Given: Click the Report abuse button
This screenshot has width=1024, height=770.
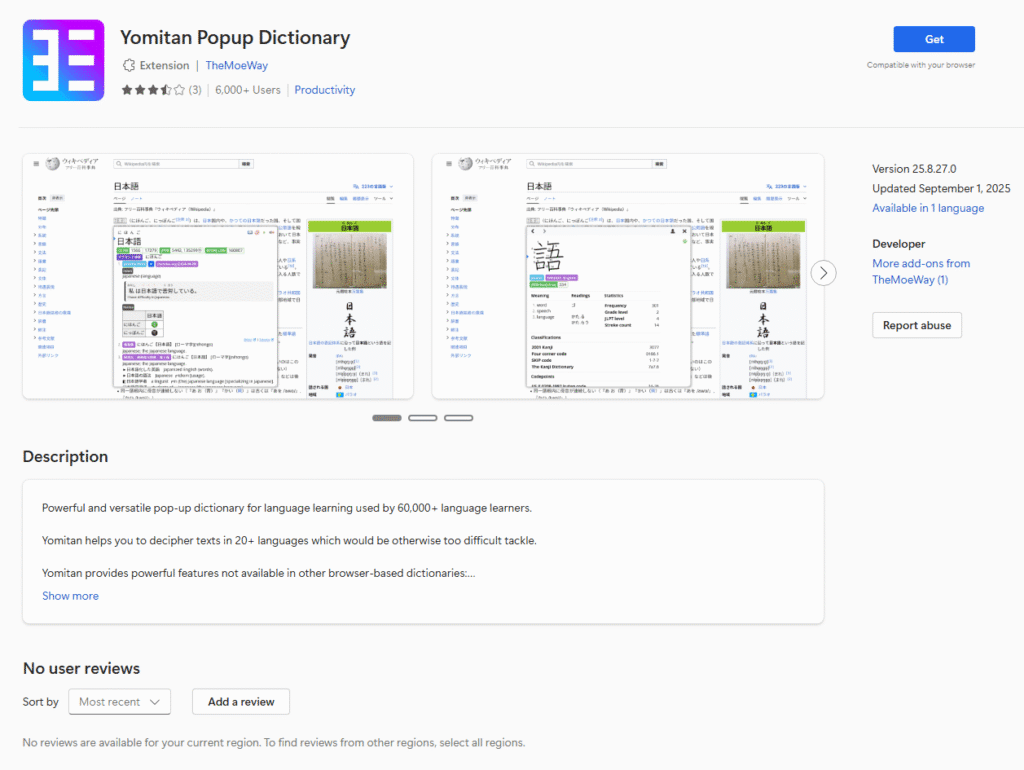Looking at the screenshot, I should tap(917, 325).
